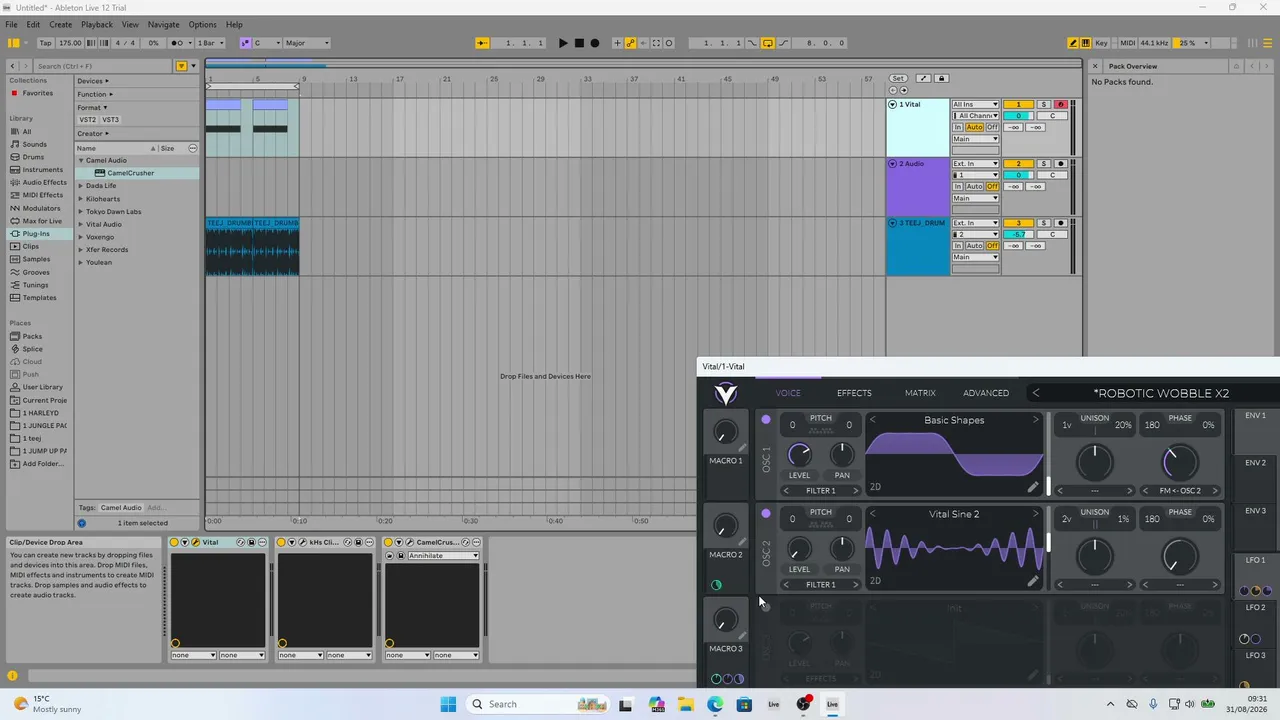Open Audio Effects in the library
This screenshot has height=720, width=1280.
coord(44,182)
